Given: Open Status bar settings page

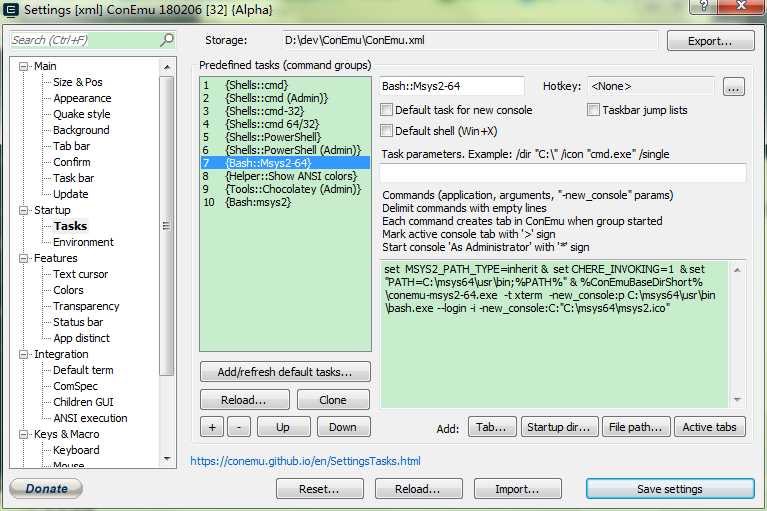Looking at the screenshot, I should point(78,322).
